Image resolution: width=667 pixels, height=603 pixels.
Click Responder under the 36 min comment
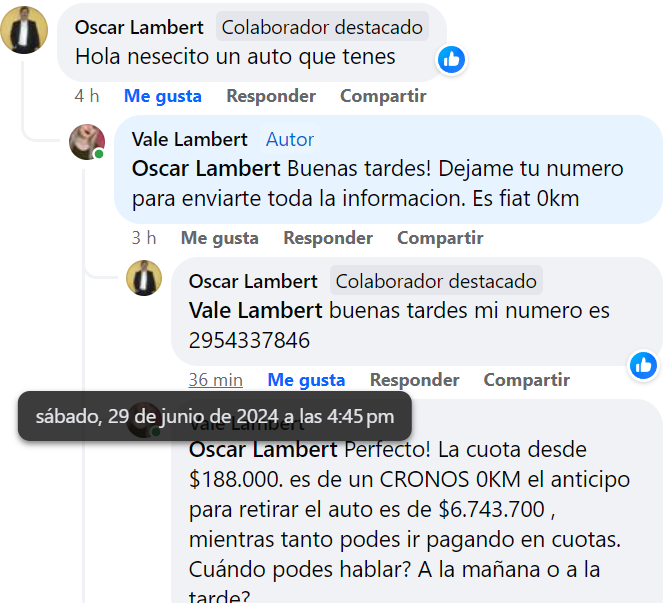(x=414, y=380)
